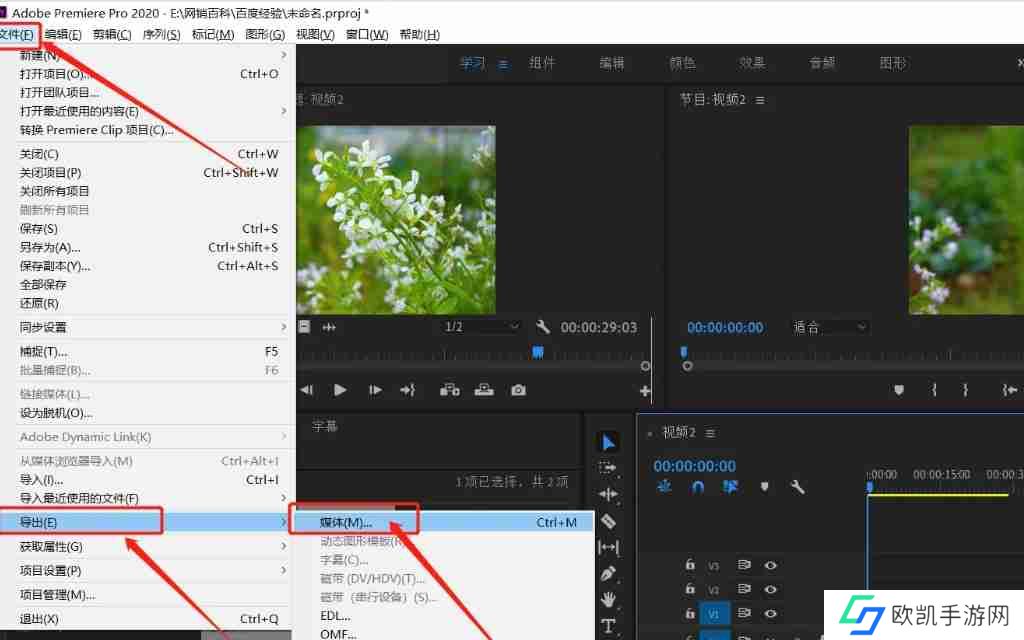The image size is (1024, 640).
Task: Hide the V1 track with its eye toggle
Action: 771,614
